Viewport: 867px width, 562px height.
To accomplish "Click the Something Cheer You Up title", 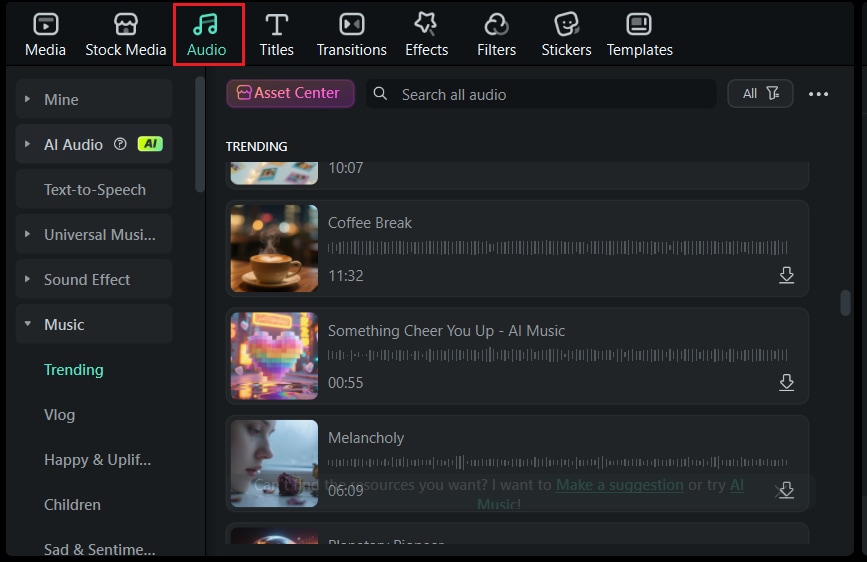I will point(446,330).
